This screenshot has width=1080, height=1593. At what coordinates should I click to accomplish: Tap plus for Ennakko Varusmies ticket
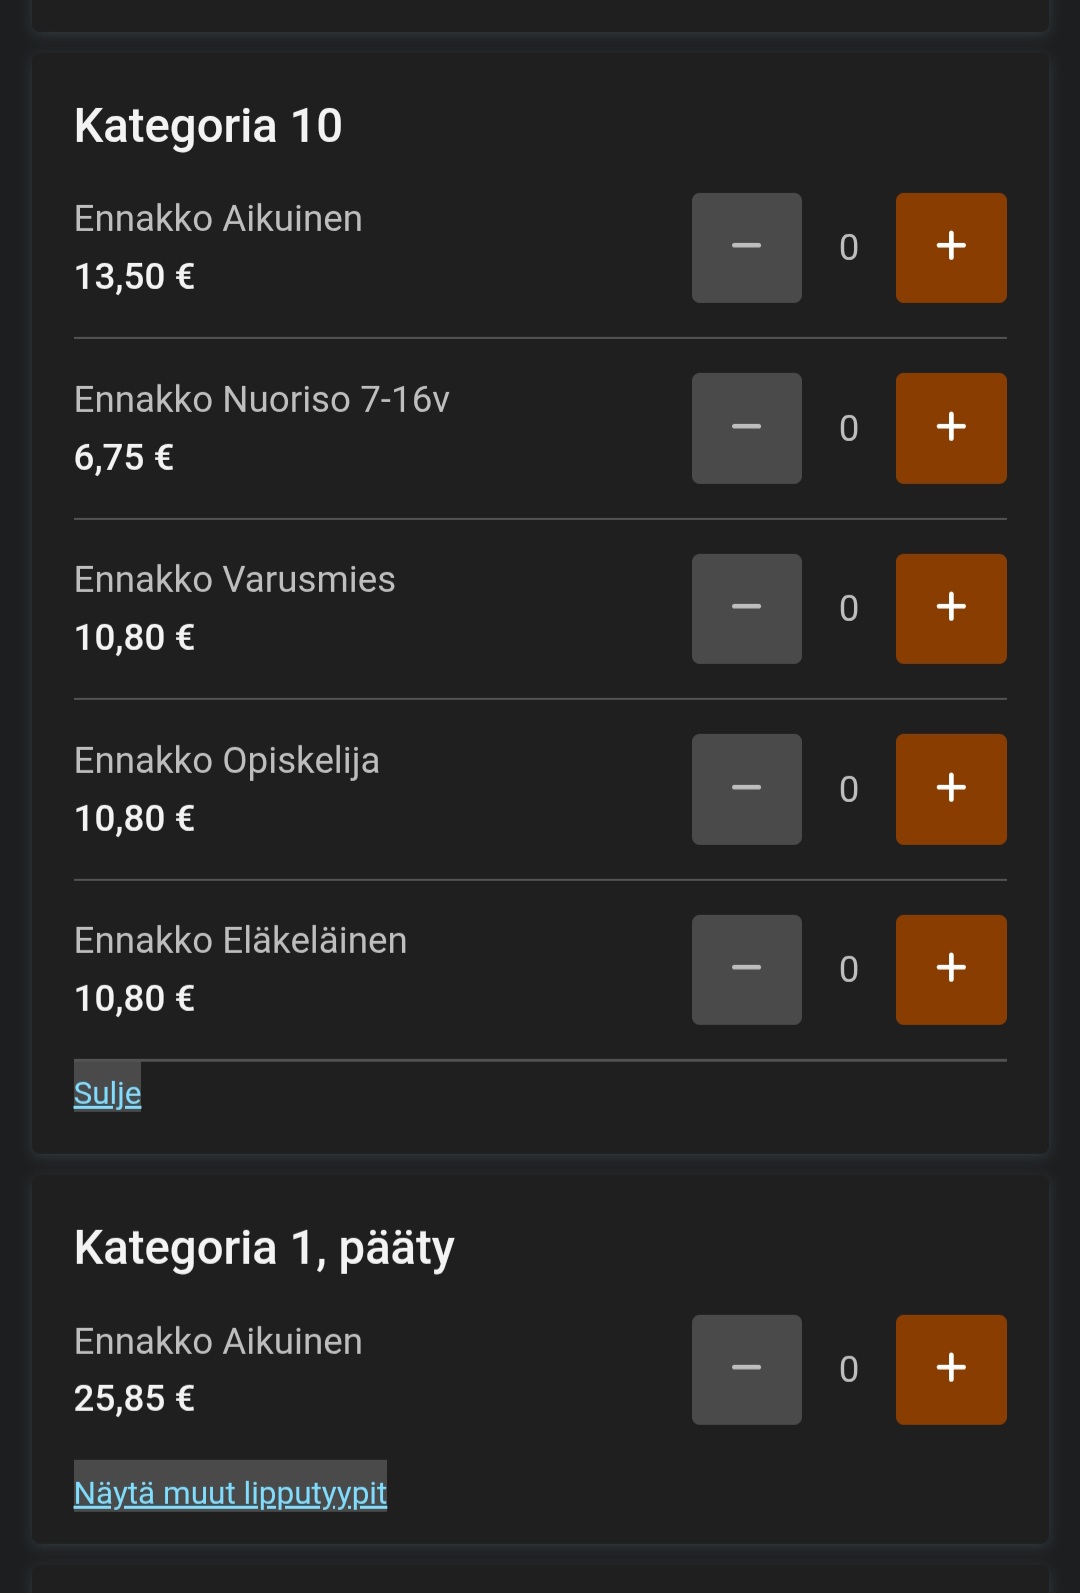pyautogui.click(x=950, y=608)
